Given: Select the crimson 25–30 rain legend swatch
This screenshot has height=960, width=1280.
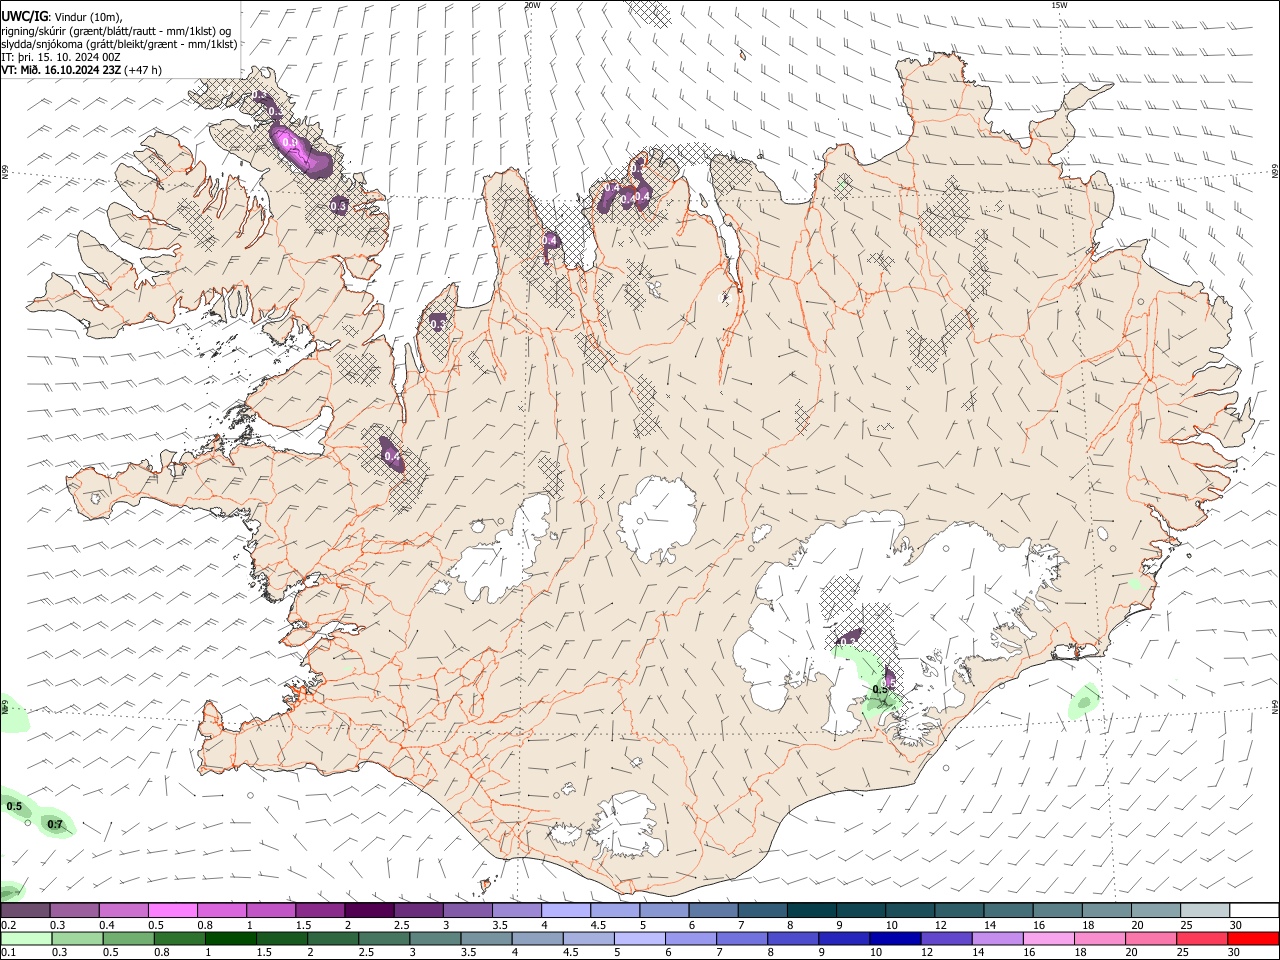Looking at the screenshot, I should pyautogui.click(x=1200, y=938).
